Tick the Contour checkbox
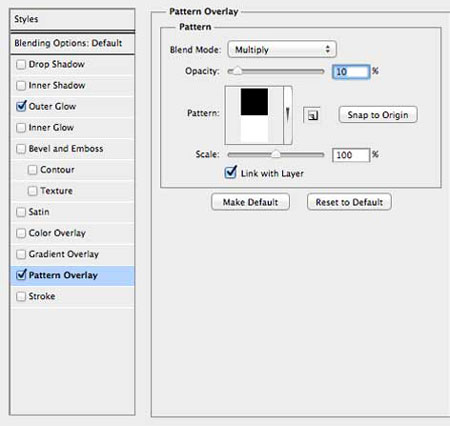450x426 pixels. point(32,170)
